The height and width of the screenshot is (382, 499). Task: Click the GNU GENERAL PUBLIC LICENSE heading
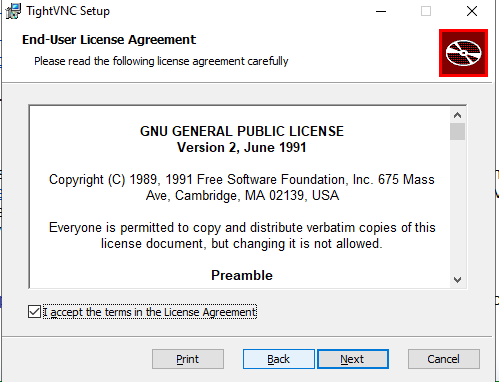coord(242,131)
